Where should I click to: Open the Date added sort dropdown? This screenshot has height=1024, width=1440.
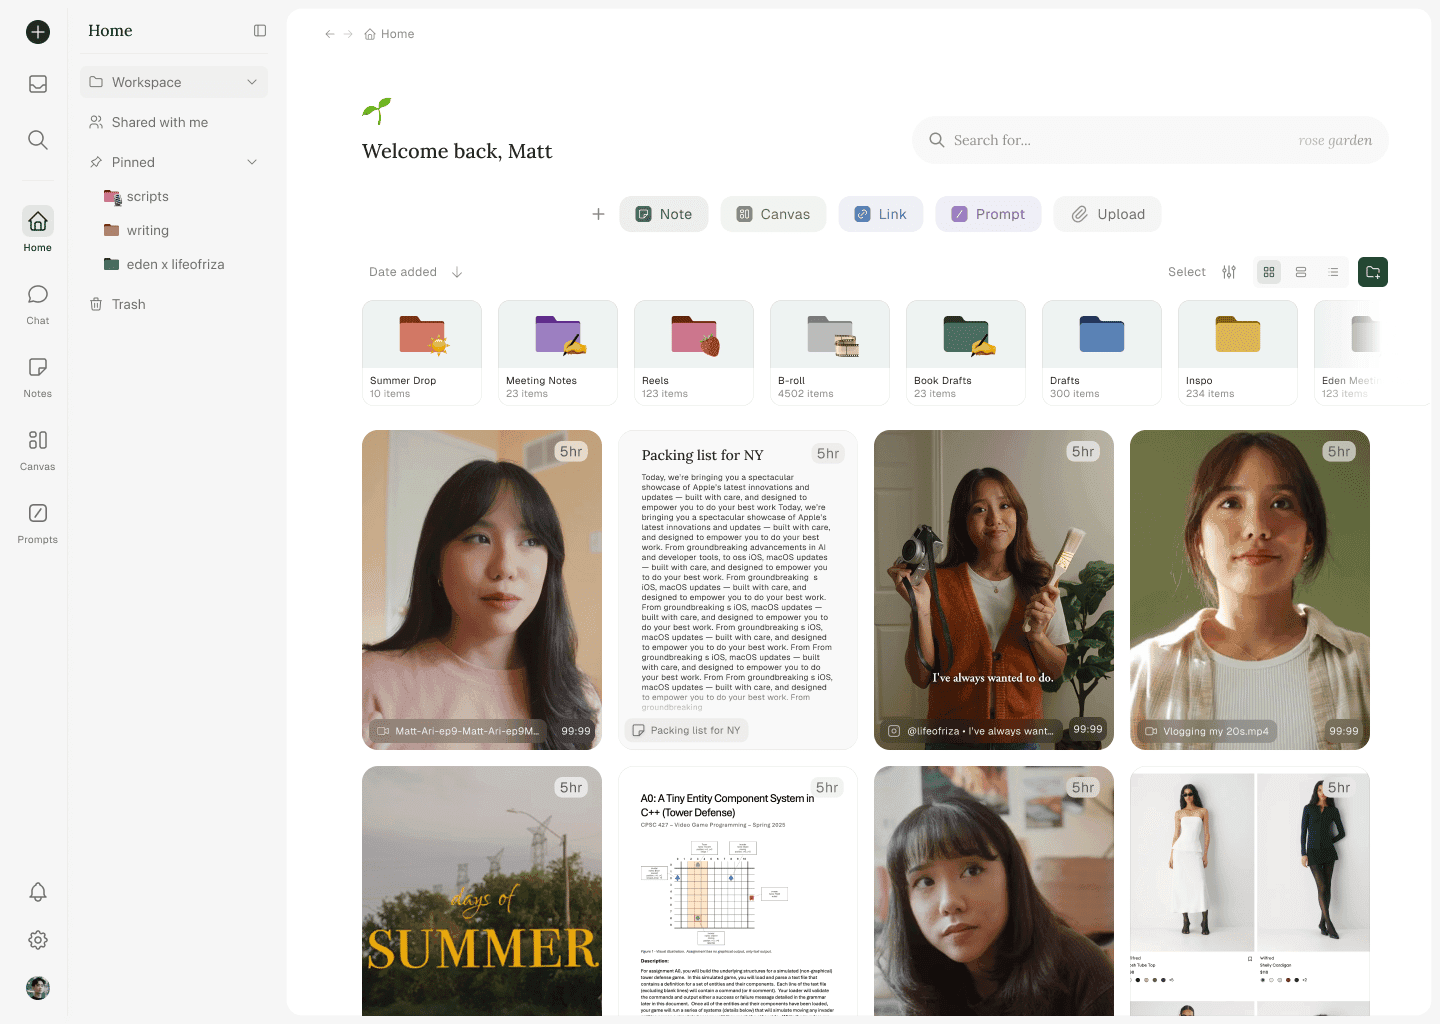click(x=403, y=272)
